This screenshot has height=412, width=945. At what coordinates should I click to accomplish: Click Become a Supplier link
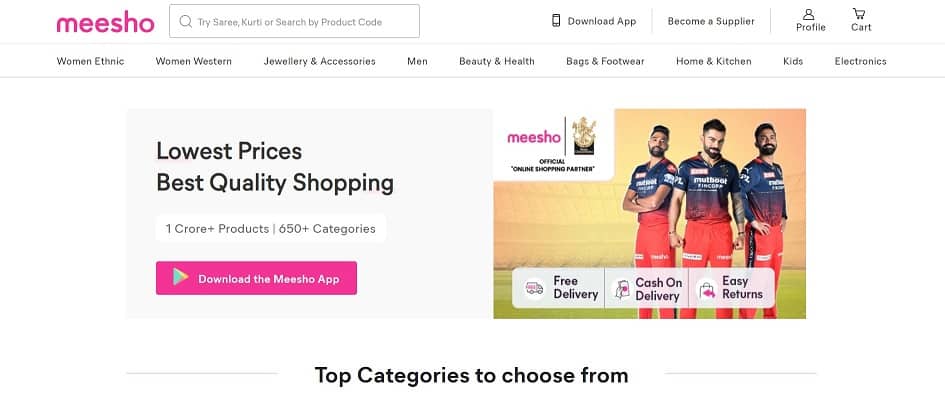[711, 21]
